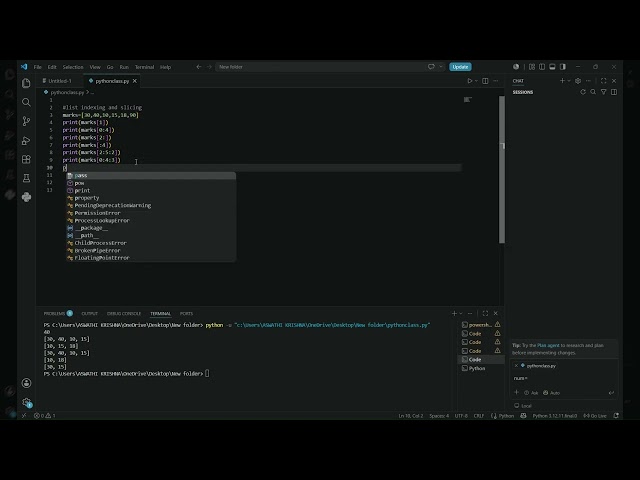Expand the new chat dropdown arrow
This screenshot has height=480, width=640.
tap(569, 81)
